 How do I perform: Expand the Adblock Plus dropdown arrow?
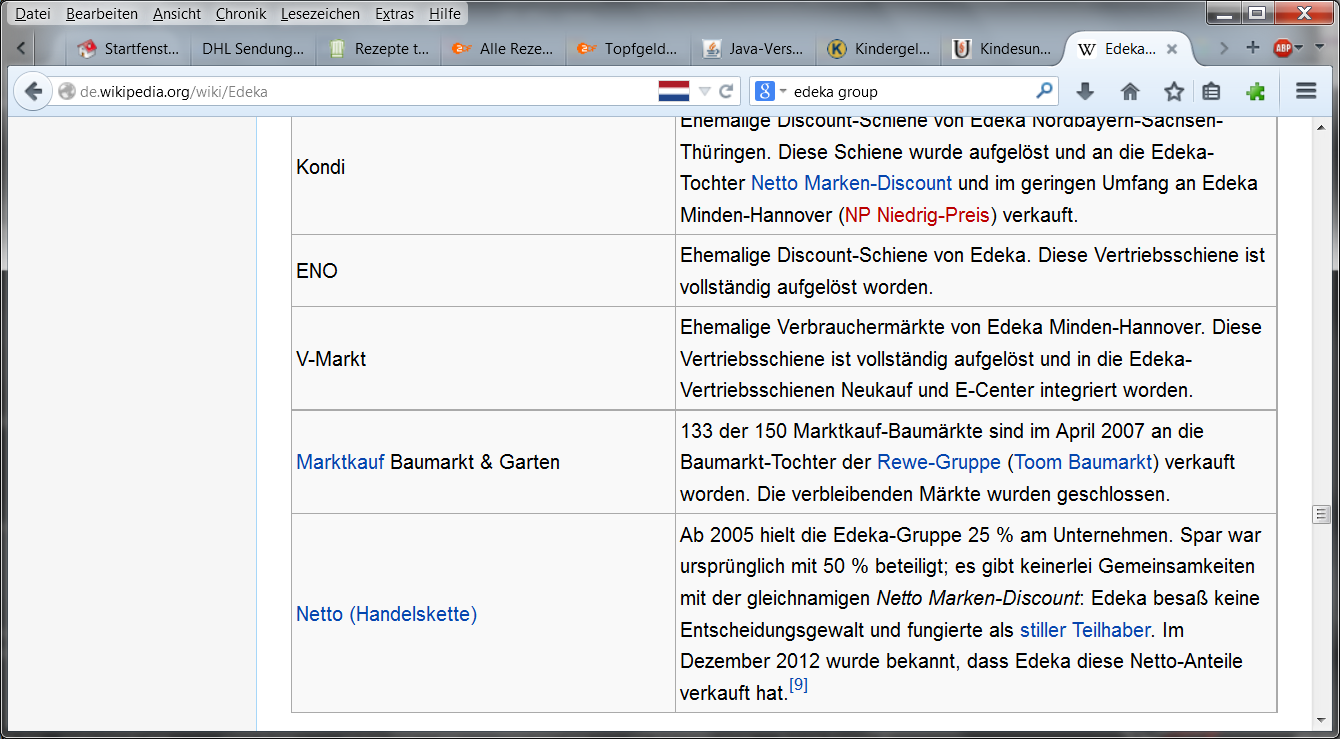[x=1300, y=48]
